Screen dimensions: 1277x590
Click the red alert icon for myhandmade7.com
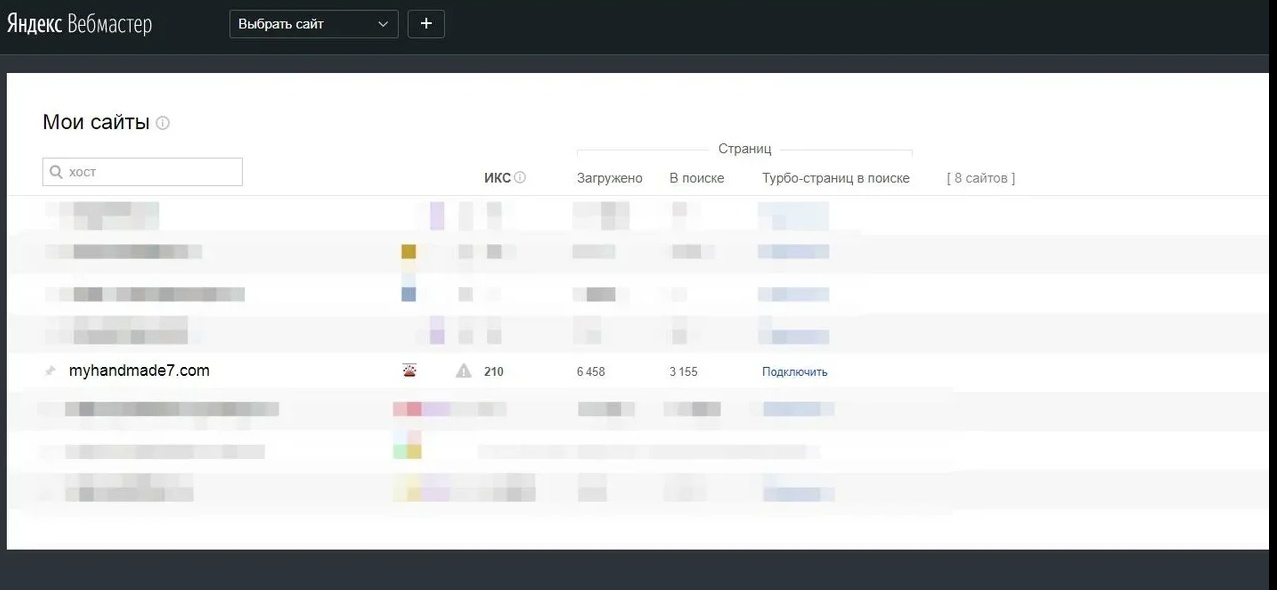[x=409, y=371]
